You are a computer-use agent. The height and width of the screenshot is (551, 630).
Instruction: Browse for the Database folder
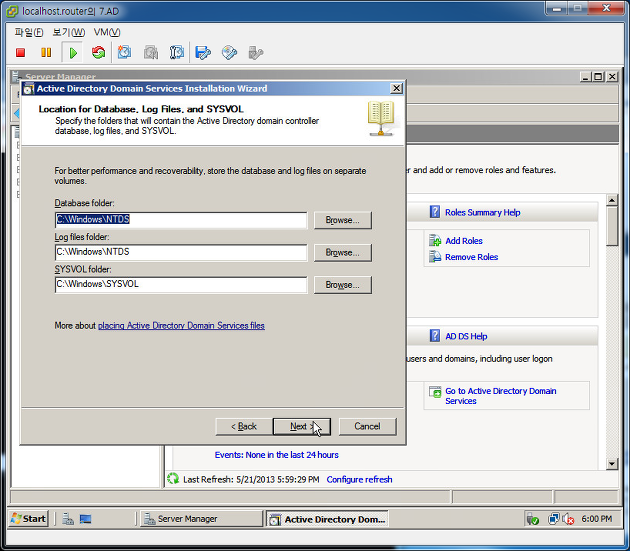(x=342, y=220)
